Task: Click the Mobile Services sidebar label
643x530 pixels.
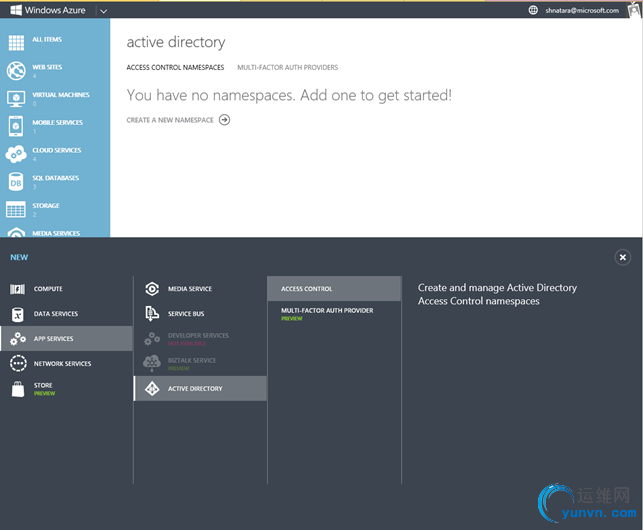Action: click(57, 122)
